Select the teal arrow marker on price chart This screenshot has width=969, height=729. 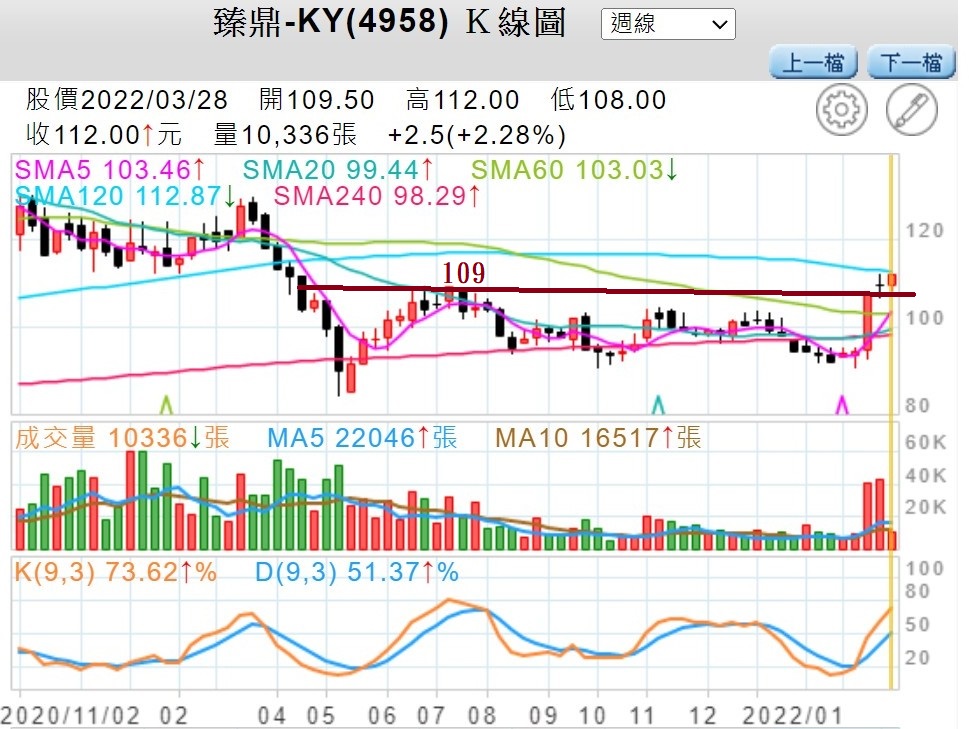click(658, 404)
